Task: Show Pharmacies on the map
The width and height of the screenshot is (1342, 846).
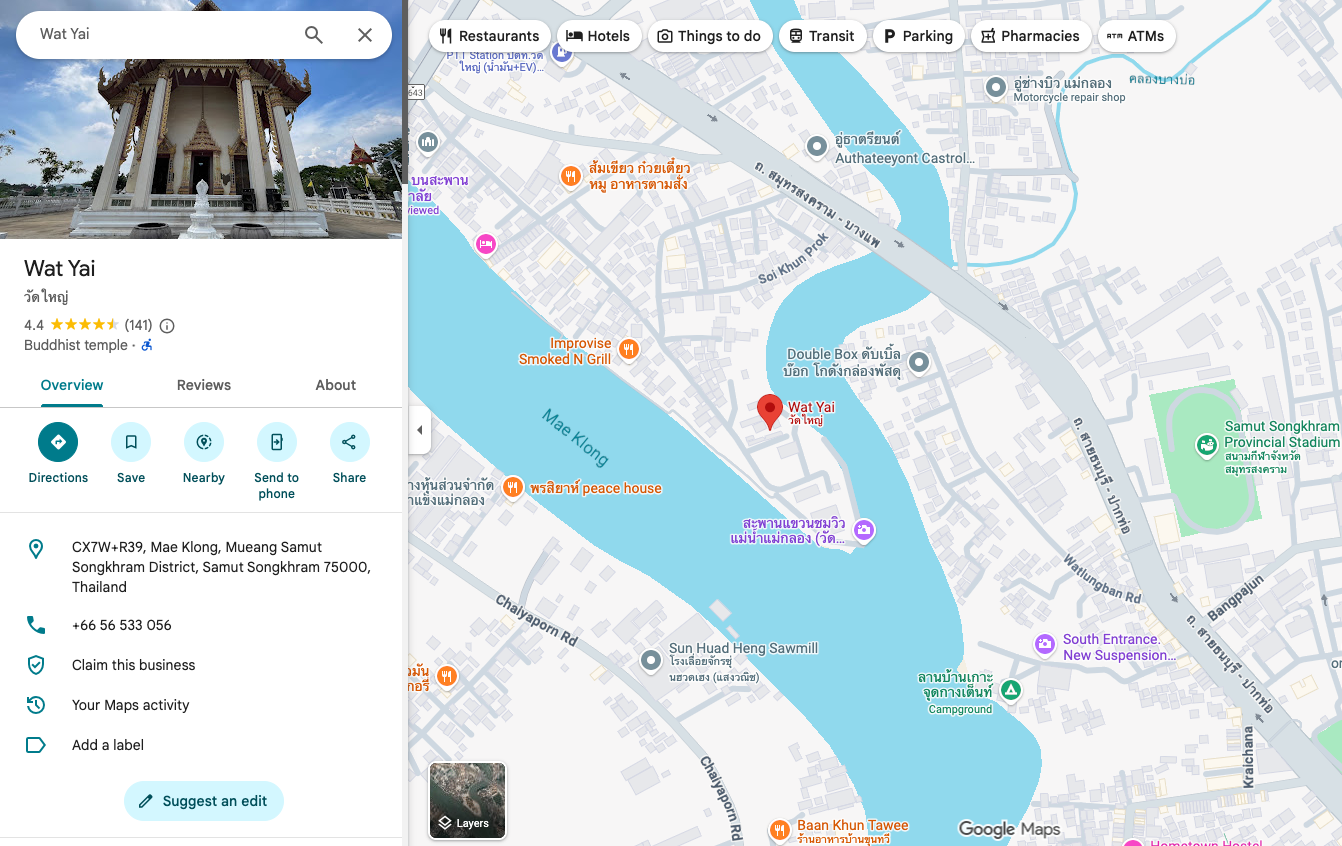Action: click(1030, 36)
